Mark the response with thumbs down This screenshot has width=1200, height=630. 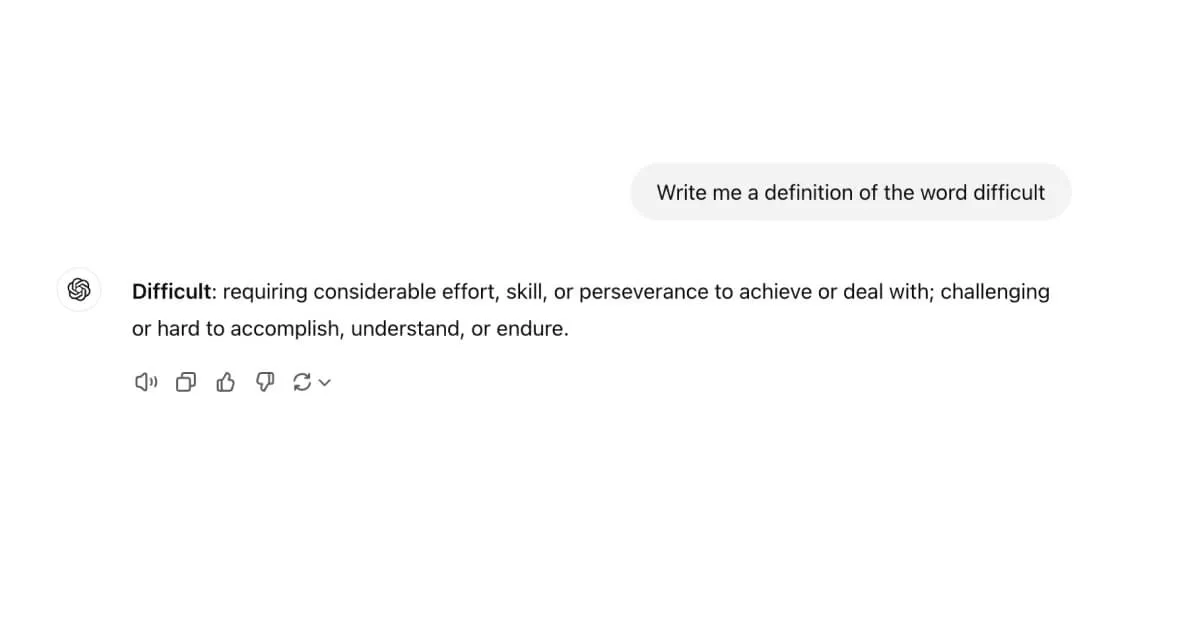[265, 382]
